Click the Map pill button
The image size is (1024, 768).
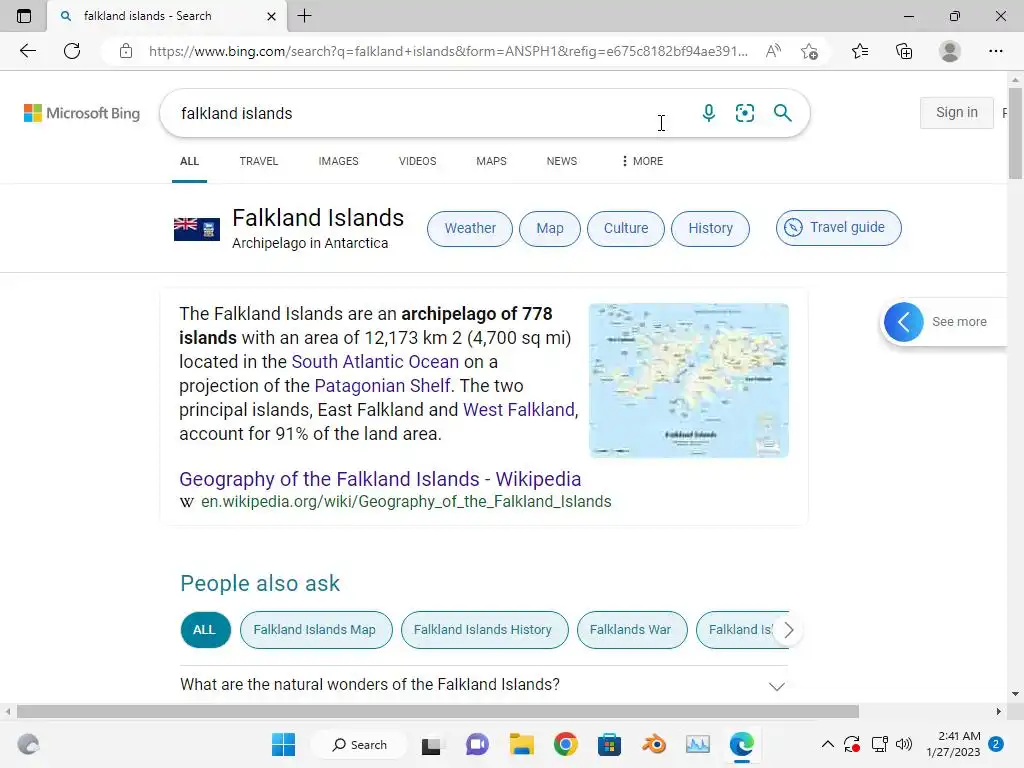coord(550,229)
